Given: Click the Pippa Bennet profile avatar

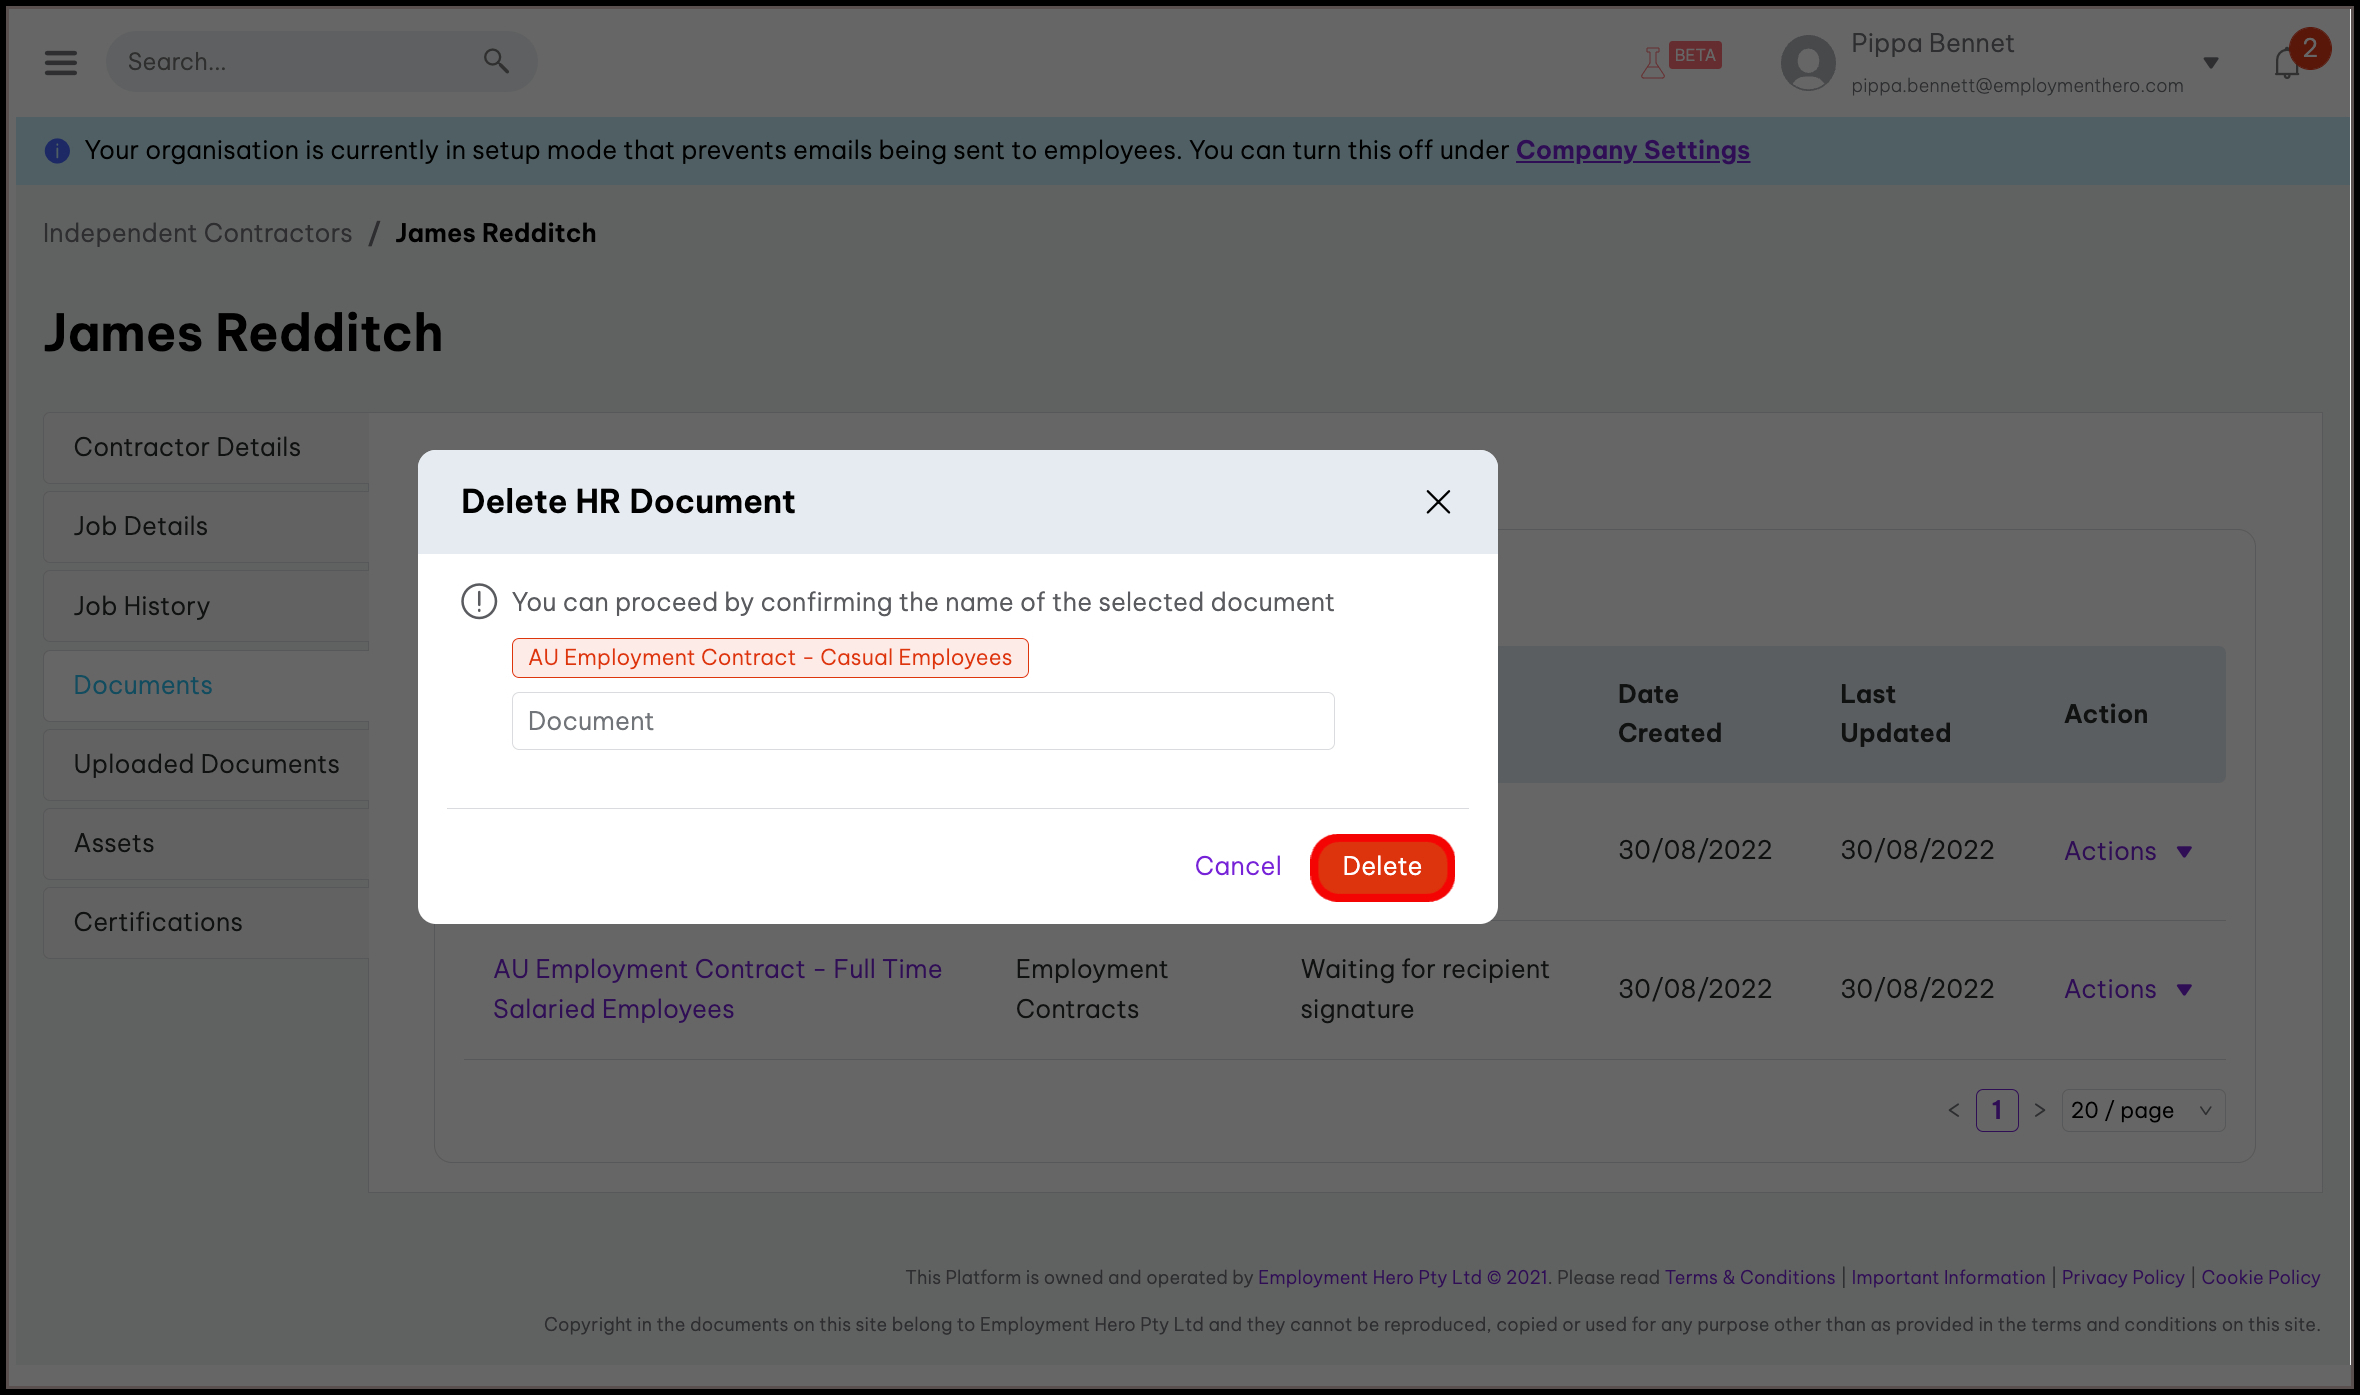Looking at the screenshot, I should (1808, 62).
